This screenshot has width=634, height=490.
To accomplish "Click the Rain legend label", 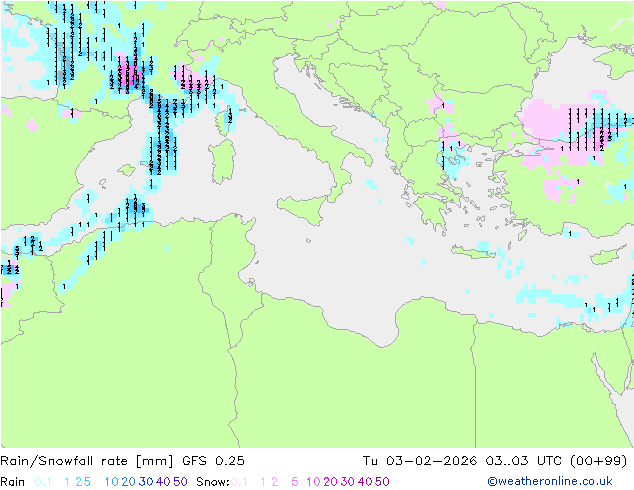I will (13, 482).
